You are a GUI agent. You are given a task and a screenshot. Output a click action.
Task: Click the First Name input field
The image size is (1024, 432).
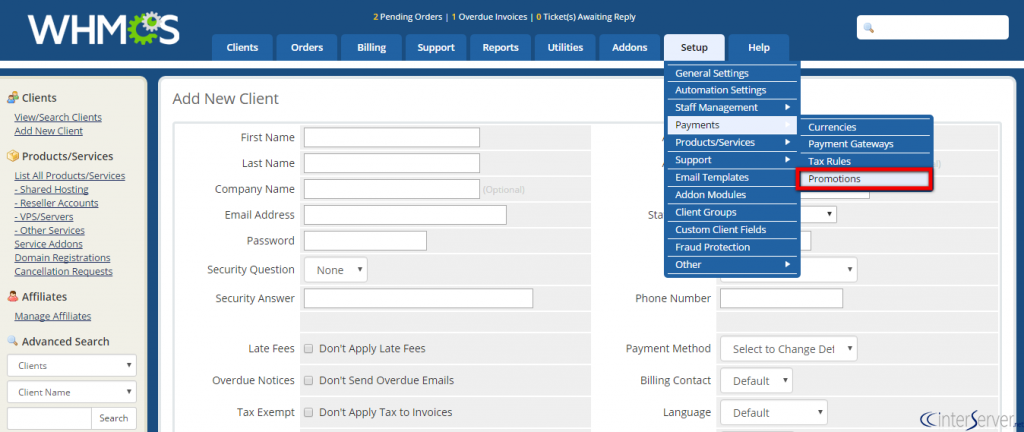coord(392,138)
